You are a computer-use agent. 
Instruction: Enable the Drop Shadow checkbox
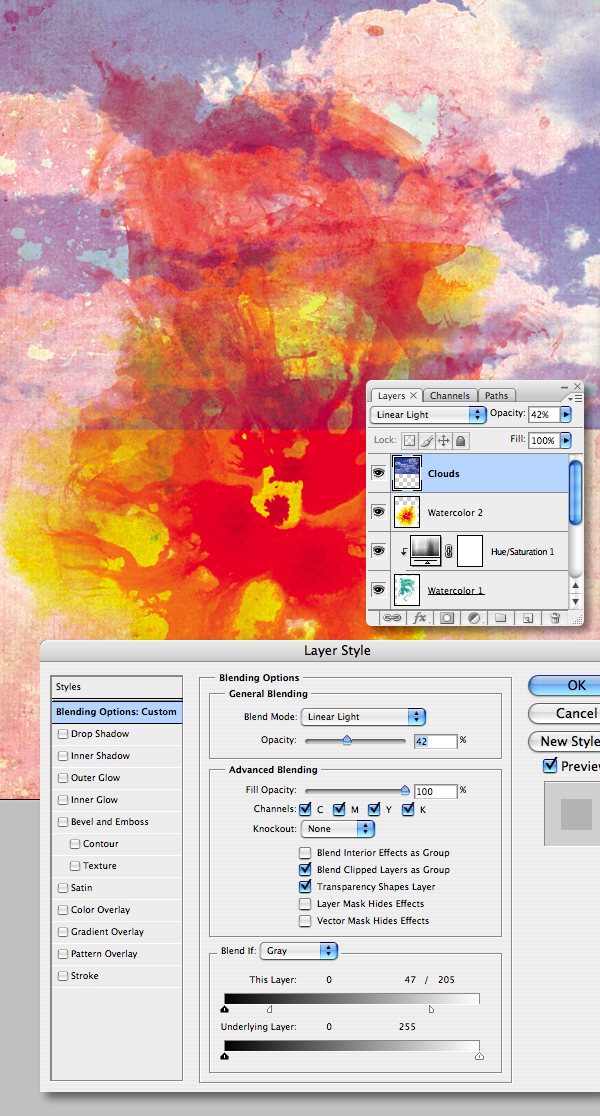click(63, 734)
